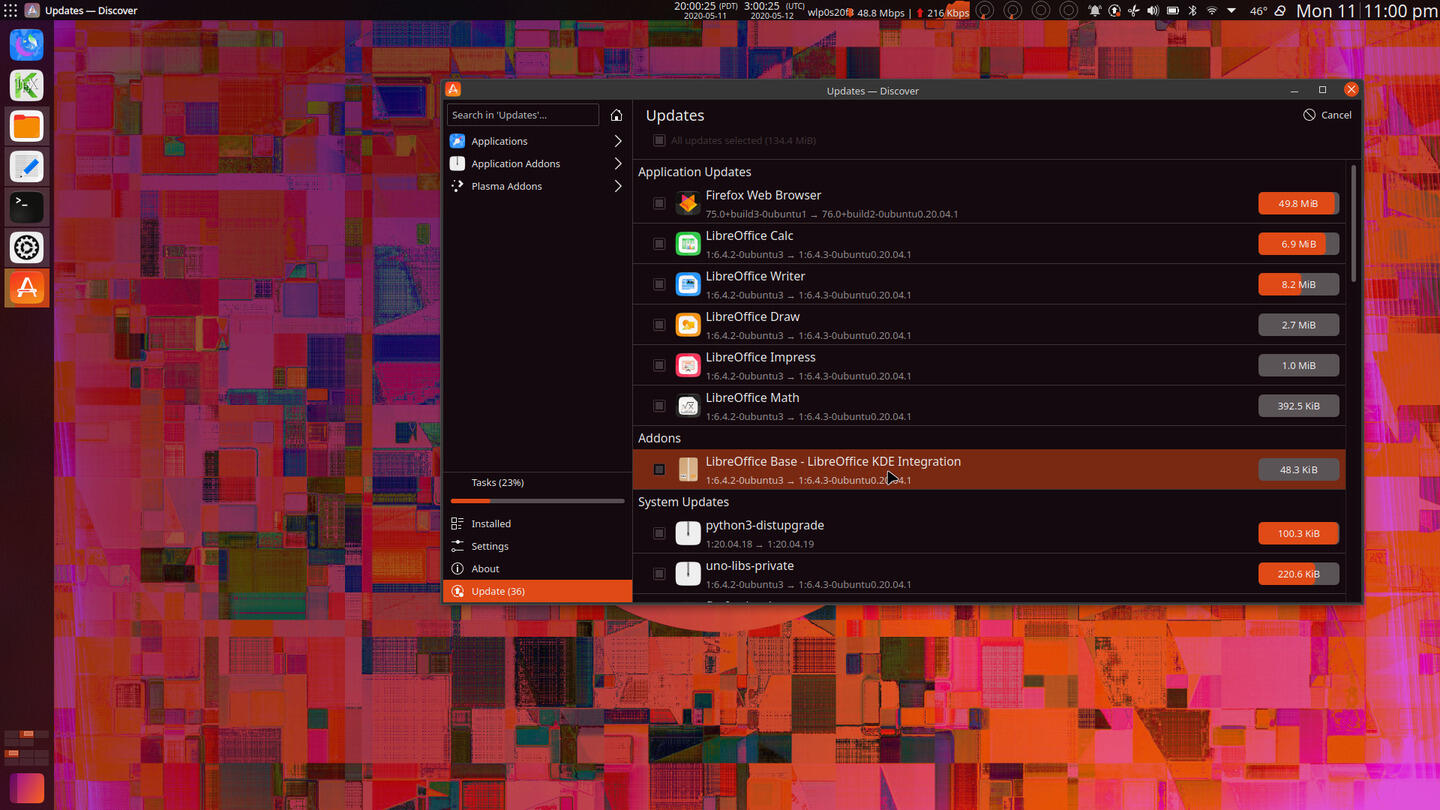Click the Installed list icon in sidebar
This screenshot has width=1440, height=810.
[457, 523]
